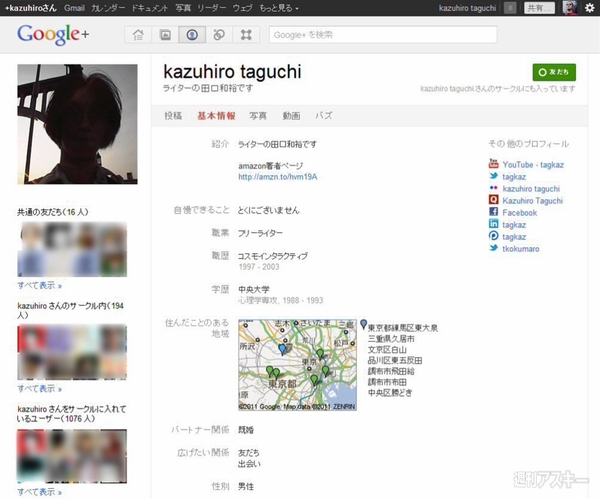The width and height of the screenshot is (600, 499).
Task: Select the Profile icon in Google+ toolbar
Action: click(192, 35)
